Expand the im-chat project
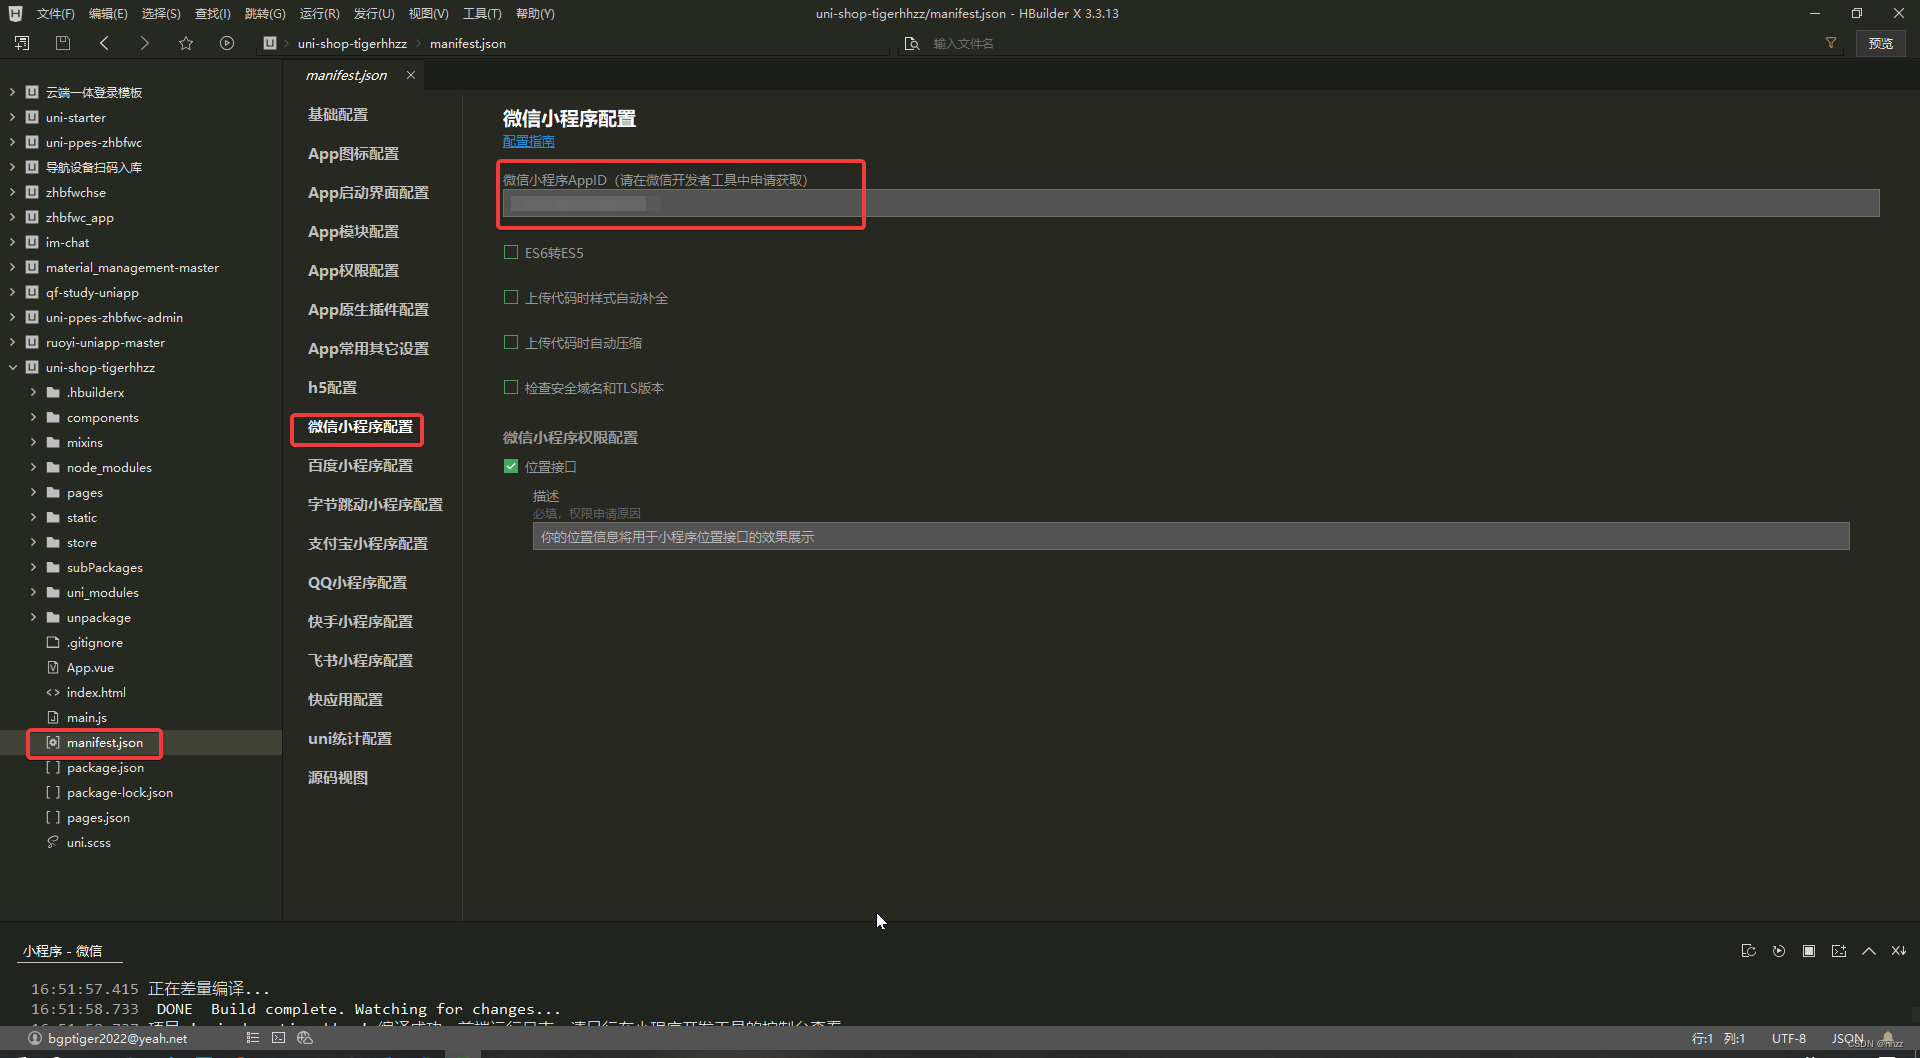This screenshot has width=1920, height=1058. point(12,242)
